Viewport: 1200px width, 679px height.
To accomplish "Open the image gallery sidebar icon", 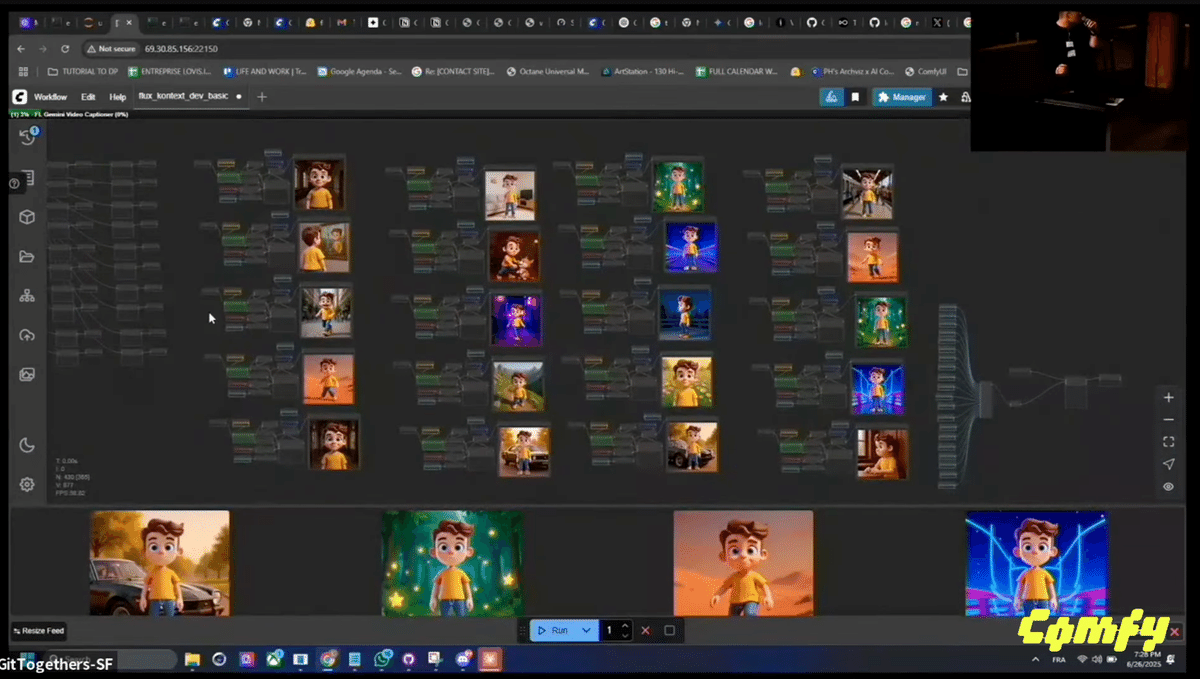I will pyautogui.click(x=27, y=374).
